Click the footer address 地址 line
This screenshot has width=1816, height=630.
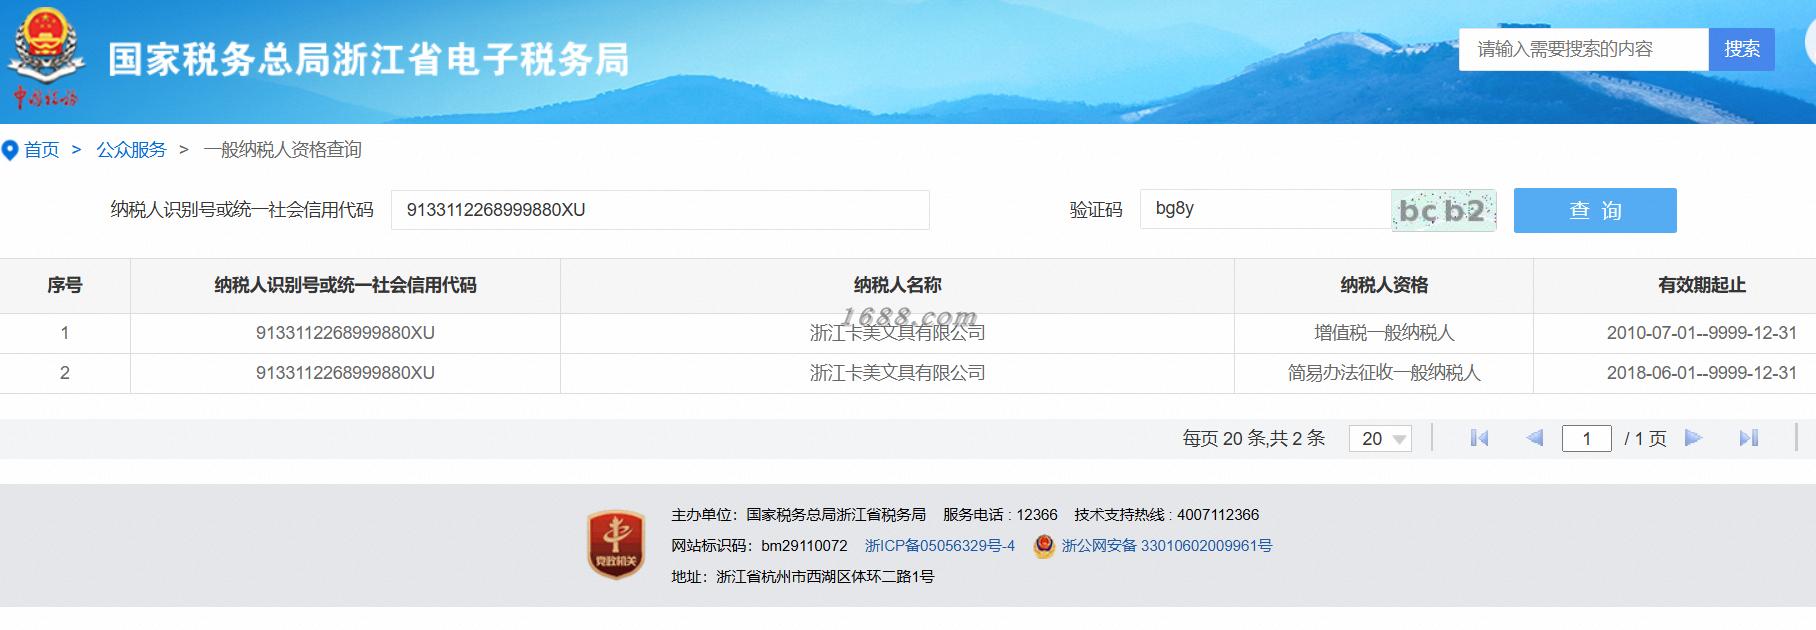(x=803, y=577)
